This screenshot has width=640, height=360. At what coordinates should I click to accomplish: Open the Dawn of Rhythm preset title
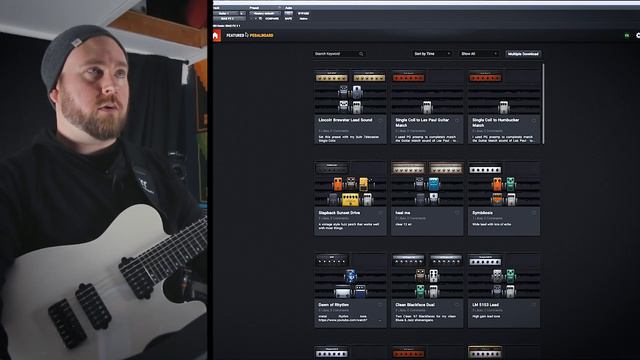click(x=333, y=305)
